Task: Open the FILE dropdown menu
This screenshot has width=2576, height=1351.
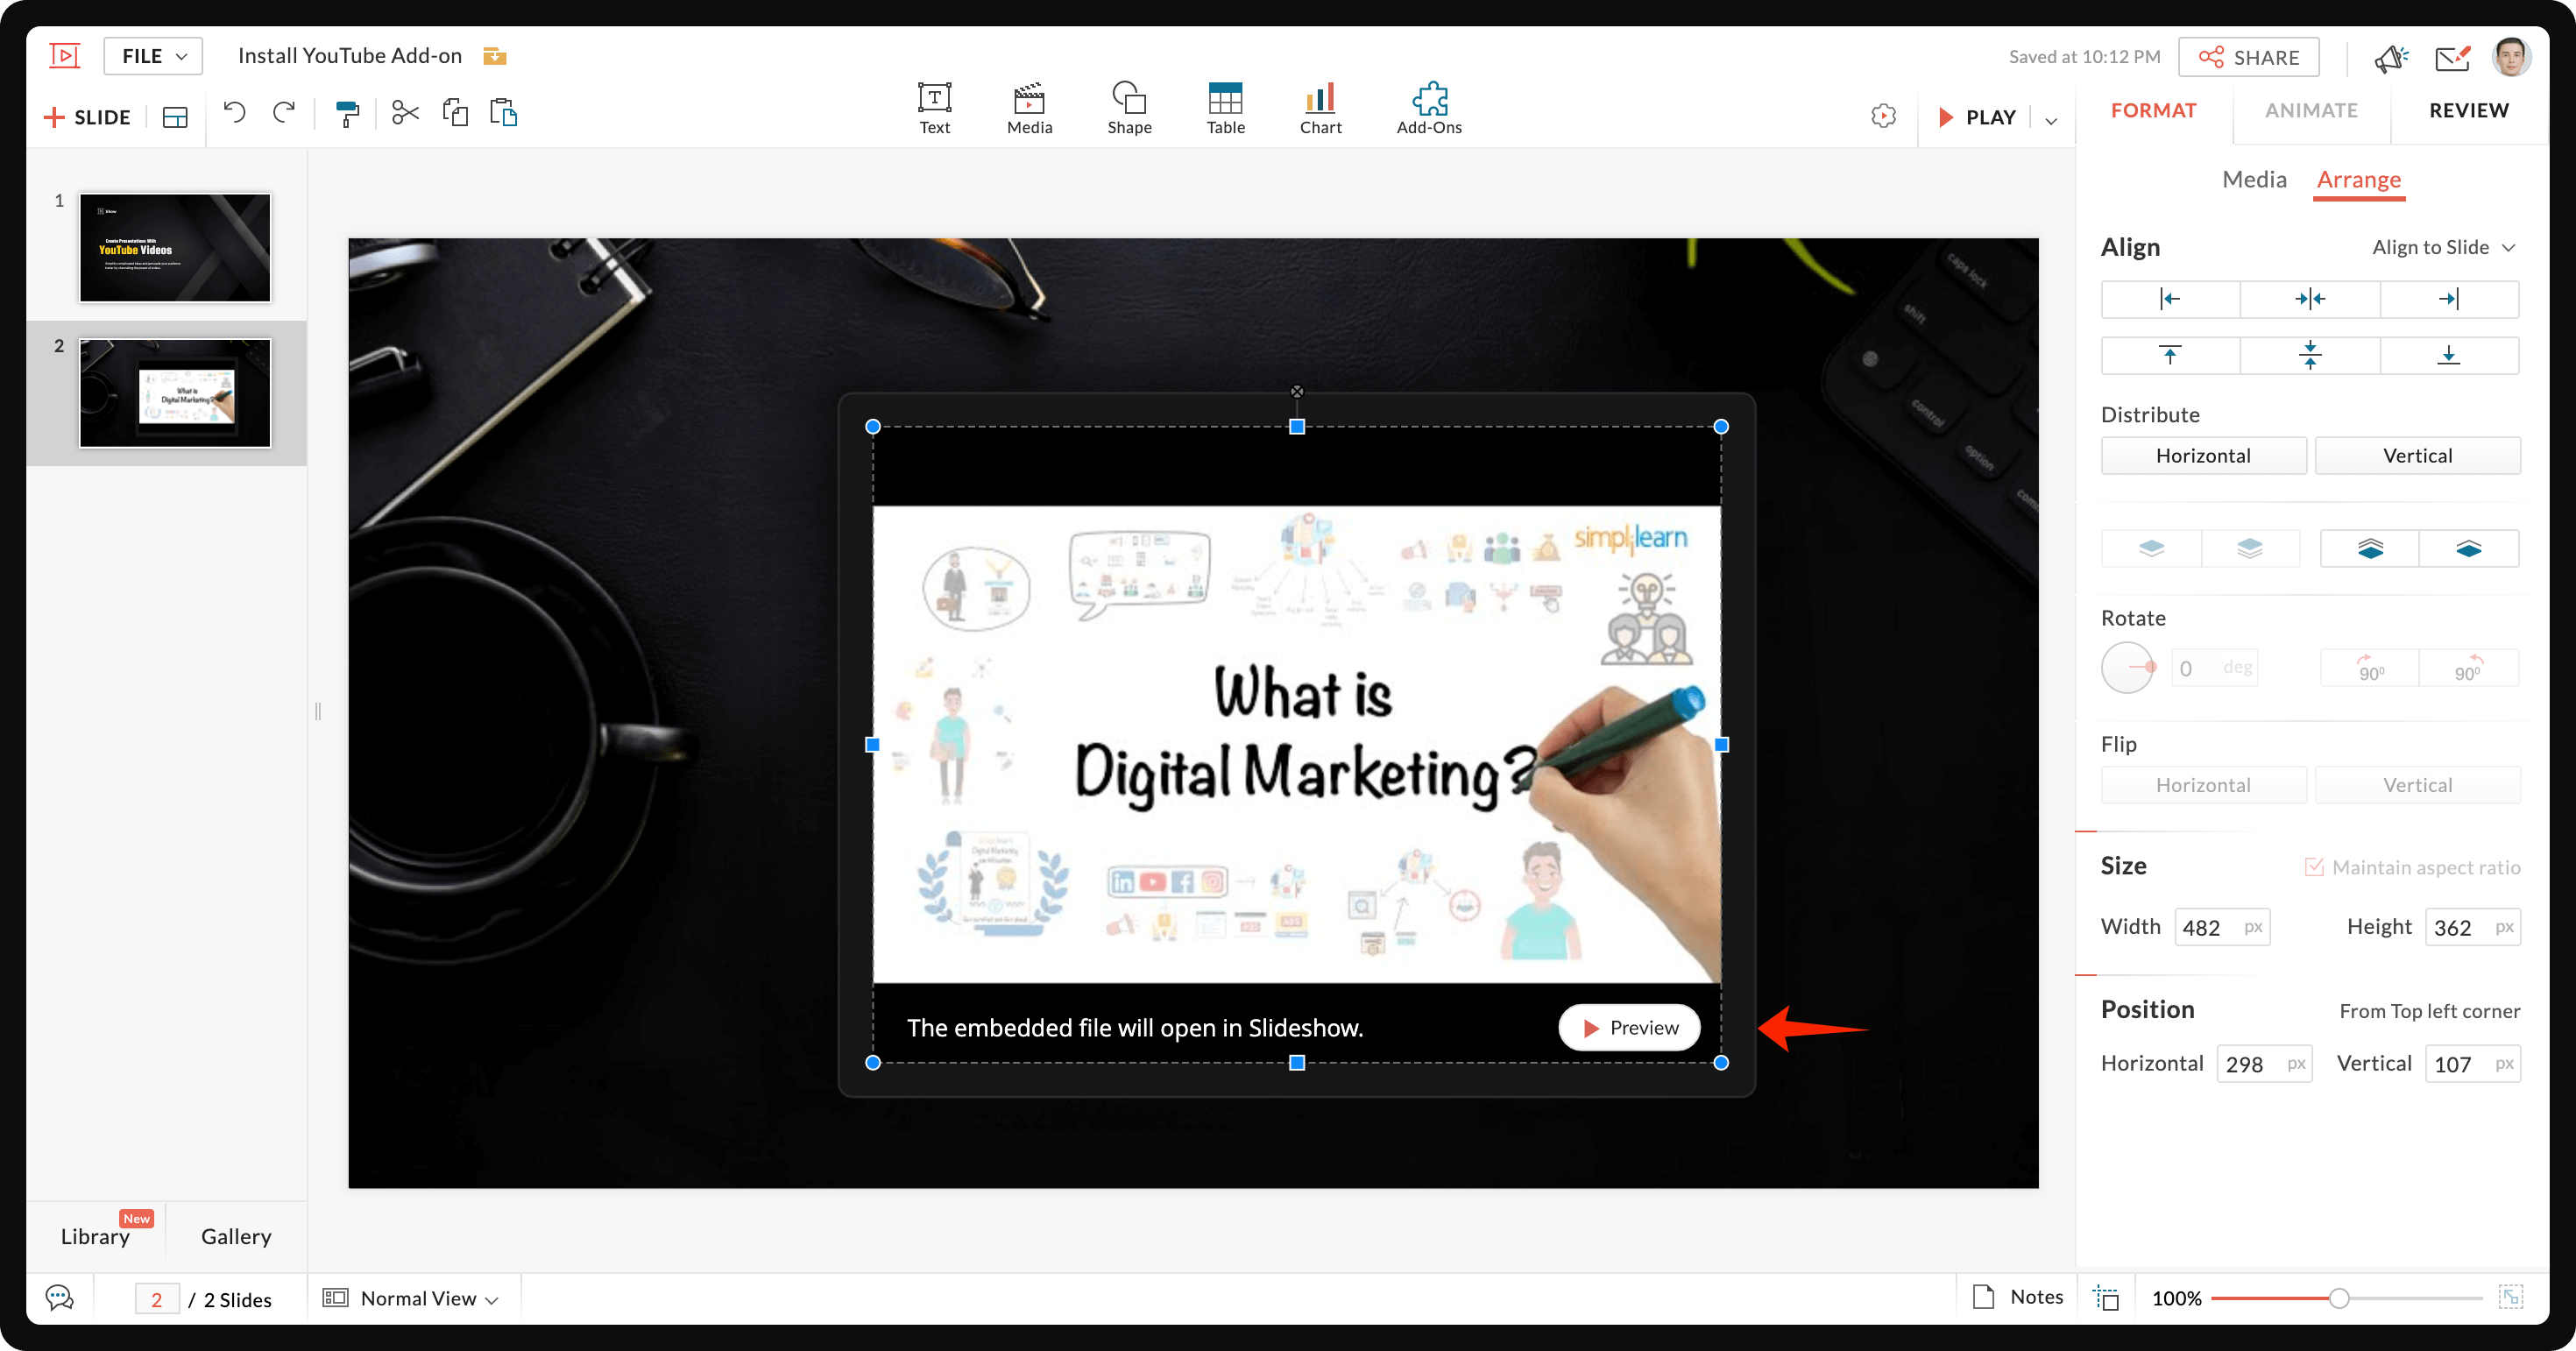Action: tap(153, 56)
